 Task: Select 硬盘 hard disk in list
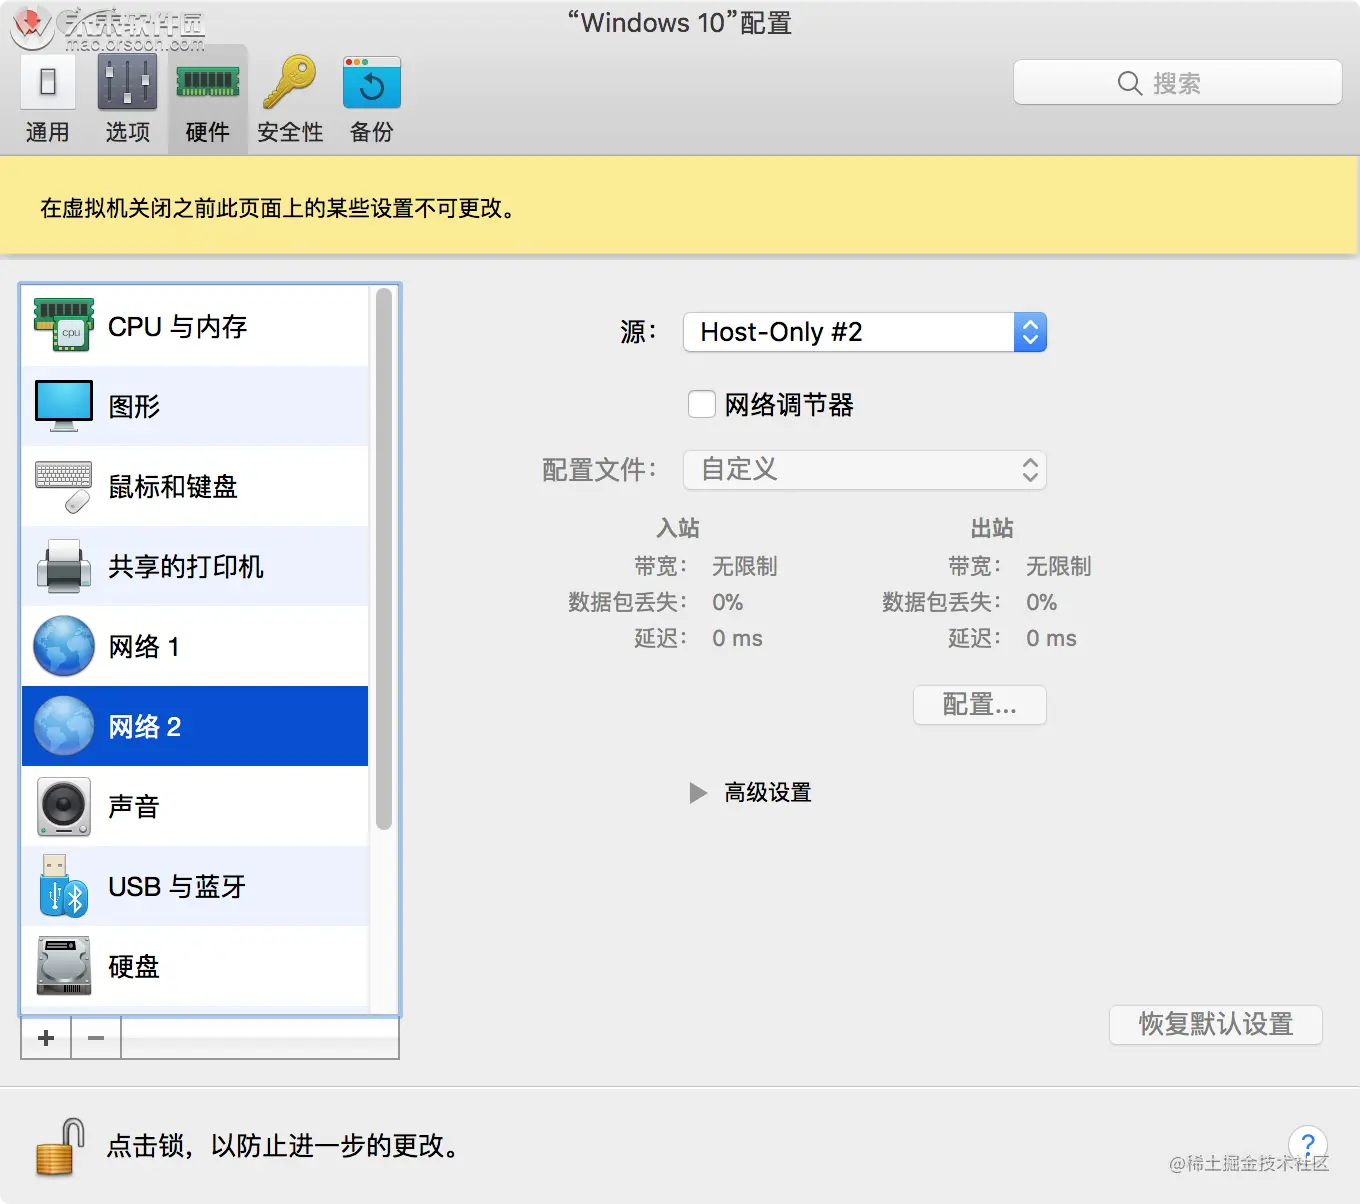[x=195, y=966]
